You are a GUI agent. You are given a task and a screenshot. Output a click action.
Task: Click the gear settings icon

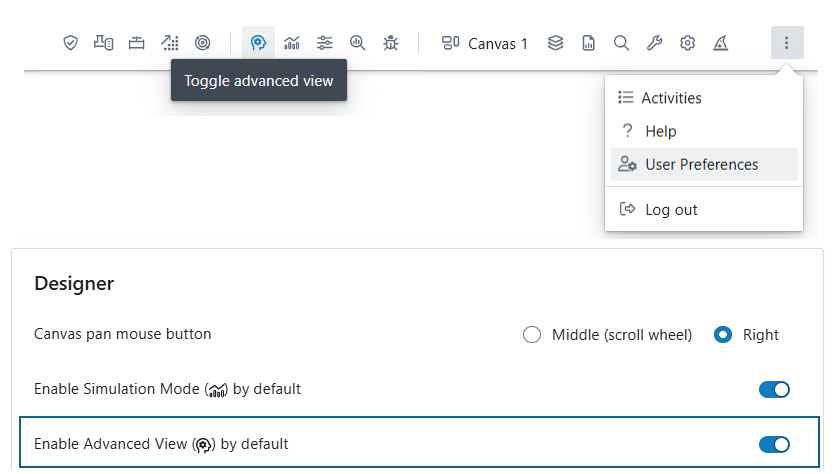click(687, 43)
